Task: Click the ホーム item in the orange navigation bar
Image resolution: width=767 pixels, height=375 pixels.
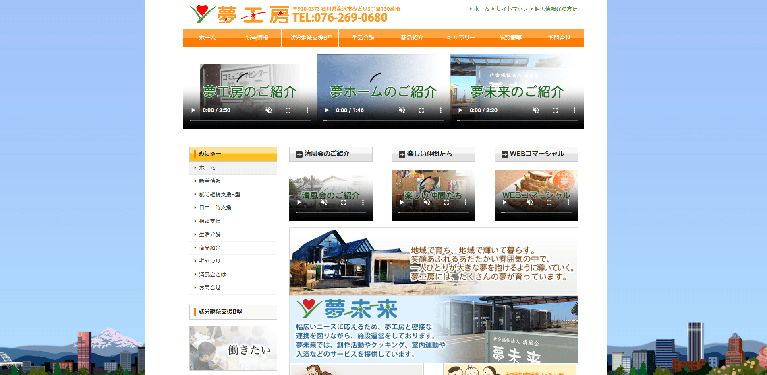Action: pos(207,38)
